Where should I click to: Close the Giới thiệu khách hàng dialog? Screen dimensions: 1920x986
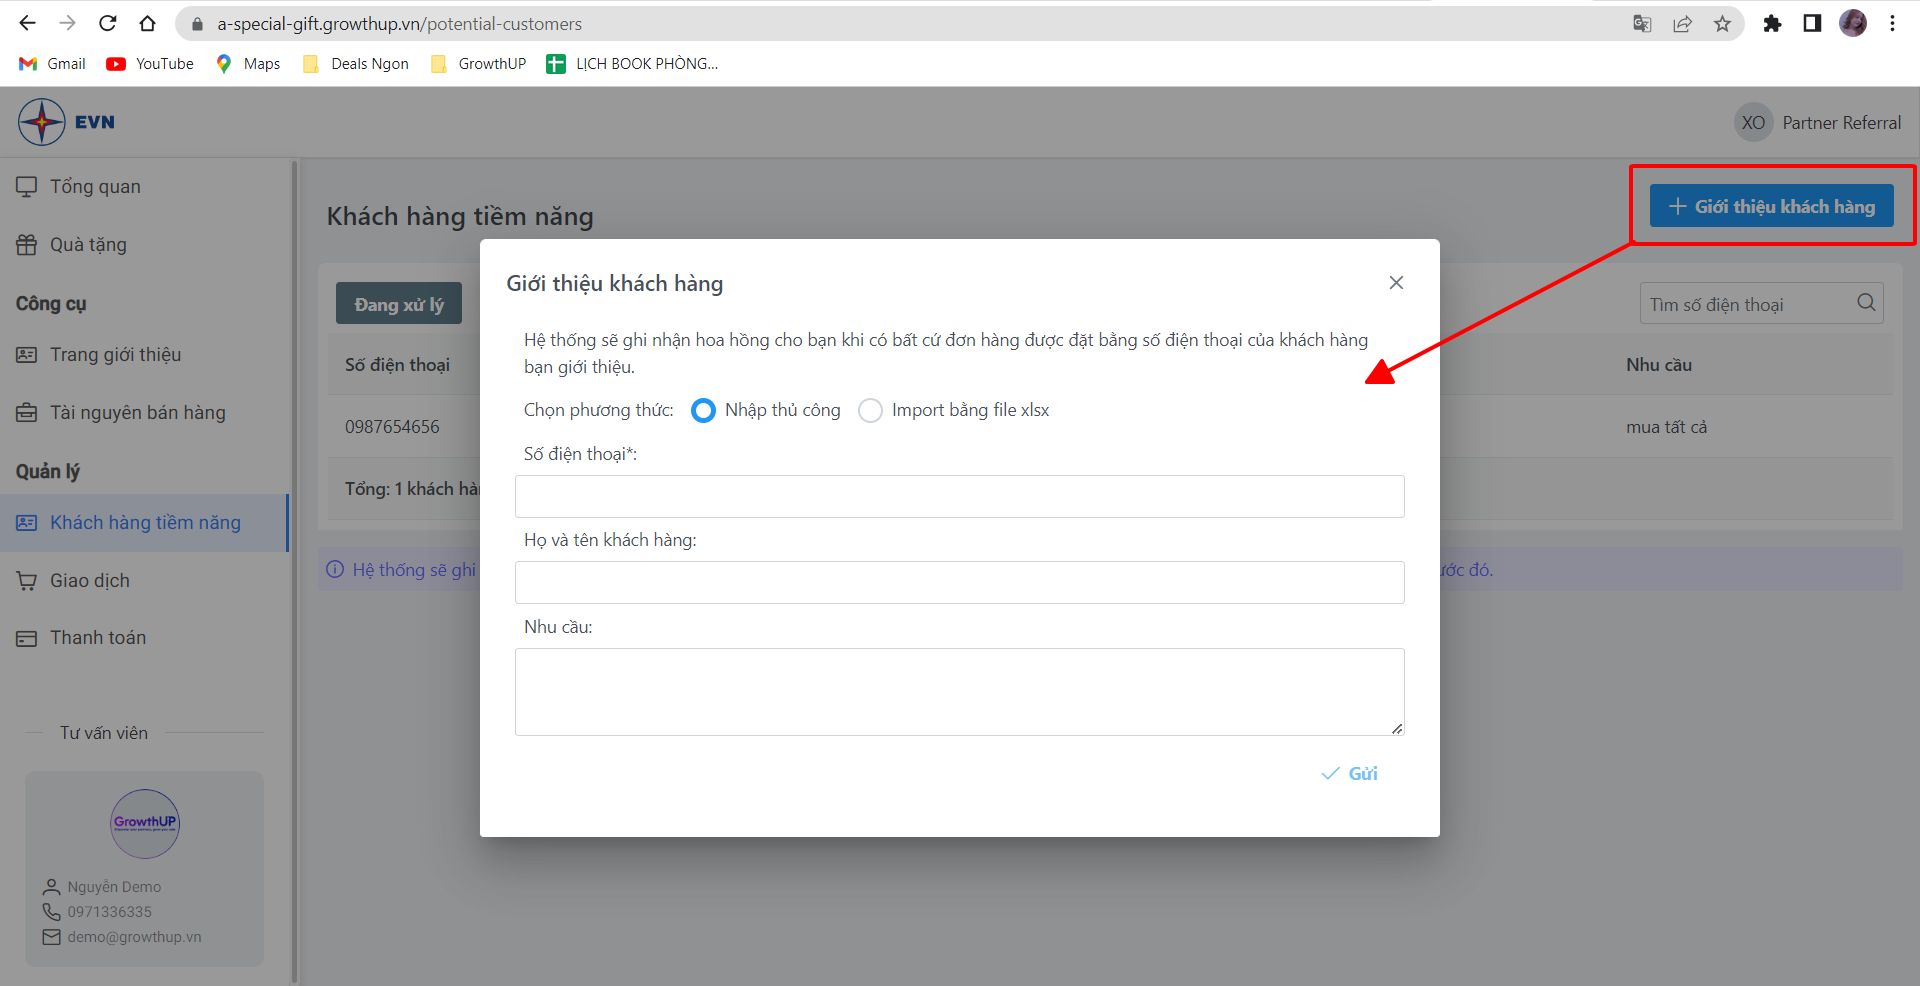click(1396, 283)
